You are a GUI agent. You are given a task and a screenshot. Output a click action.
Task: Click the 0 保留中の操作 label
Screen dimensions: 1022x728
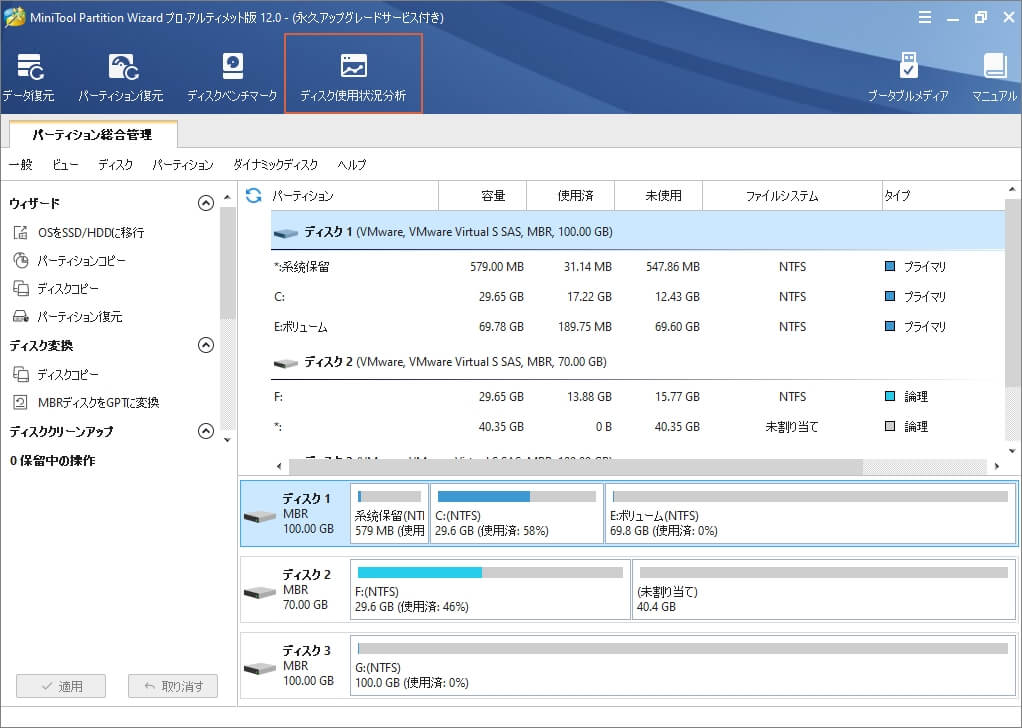(x=52, y=461)
